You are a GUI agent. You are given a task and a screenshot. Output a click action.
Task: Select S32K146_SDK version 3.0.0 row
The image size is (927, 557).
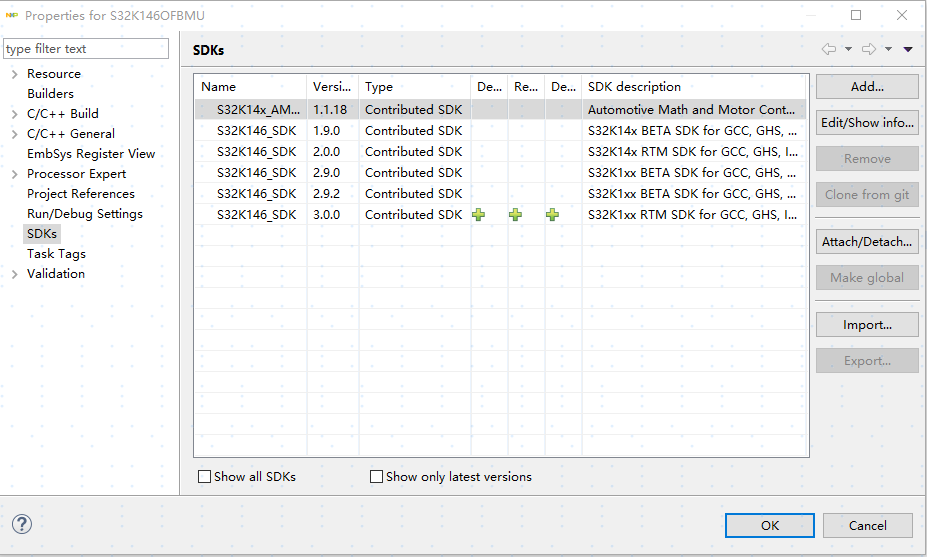tap(500, 215)
